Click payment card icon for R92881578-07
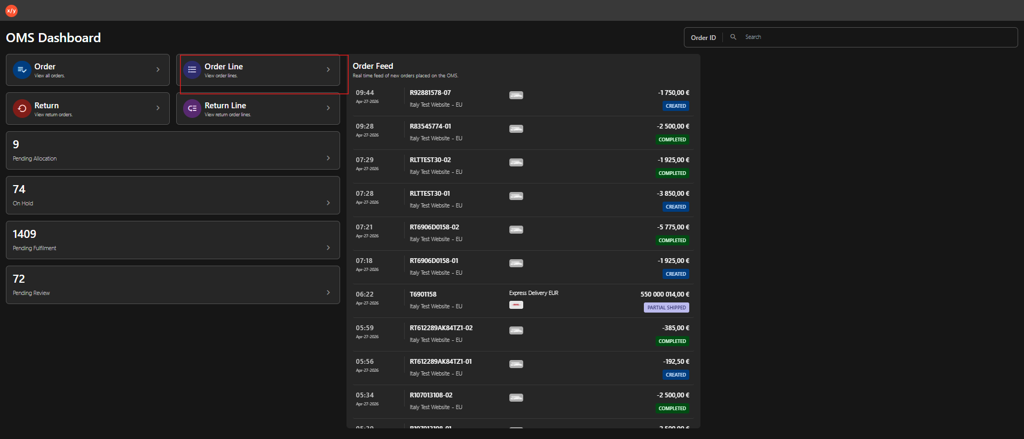 pos(516,95)
